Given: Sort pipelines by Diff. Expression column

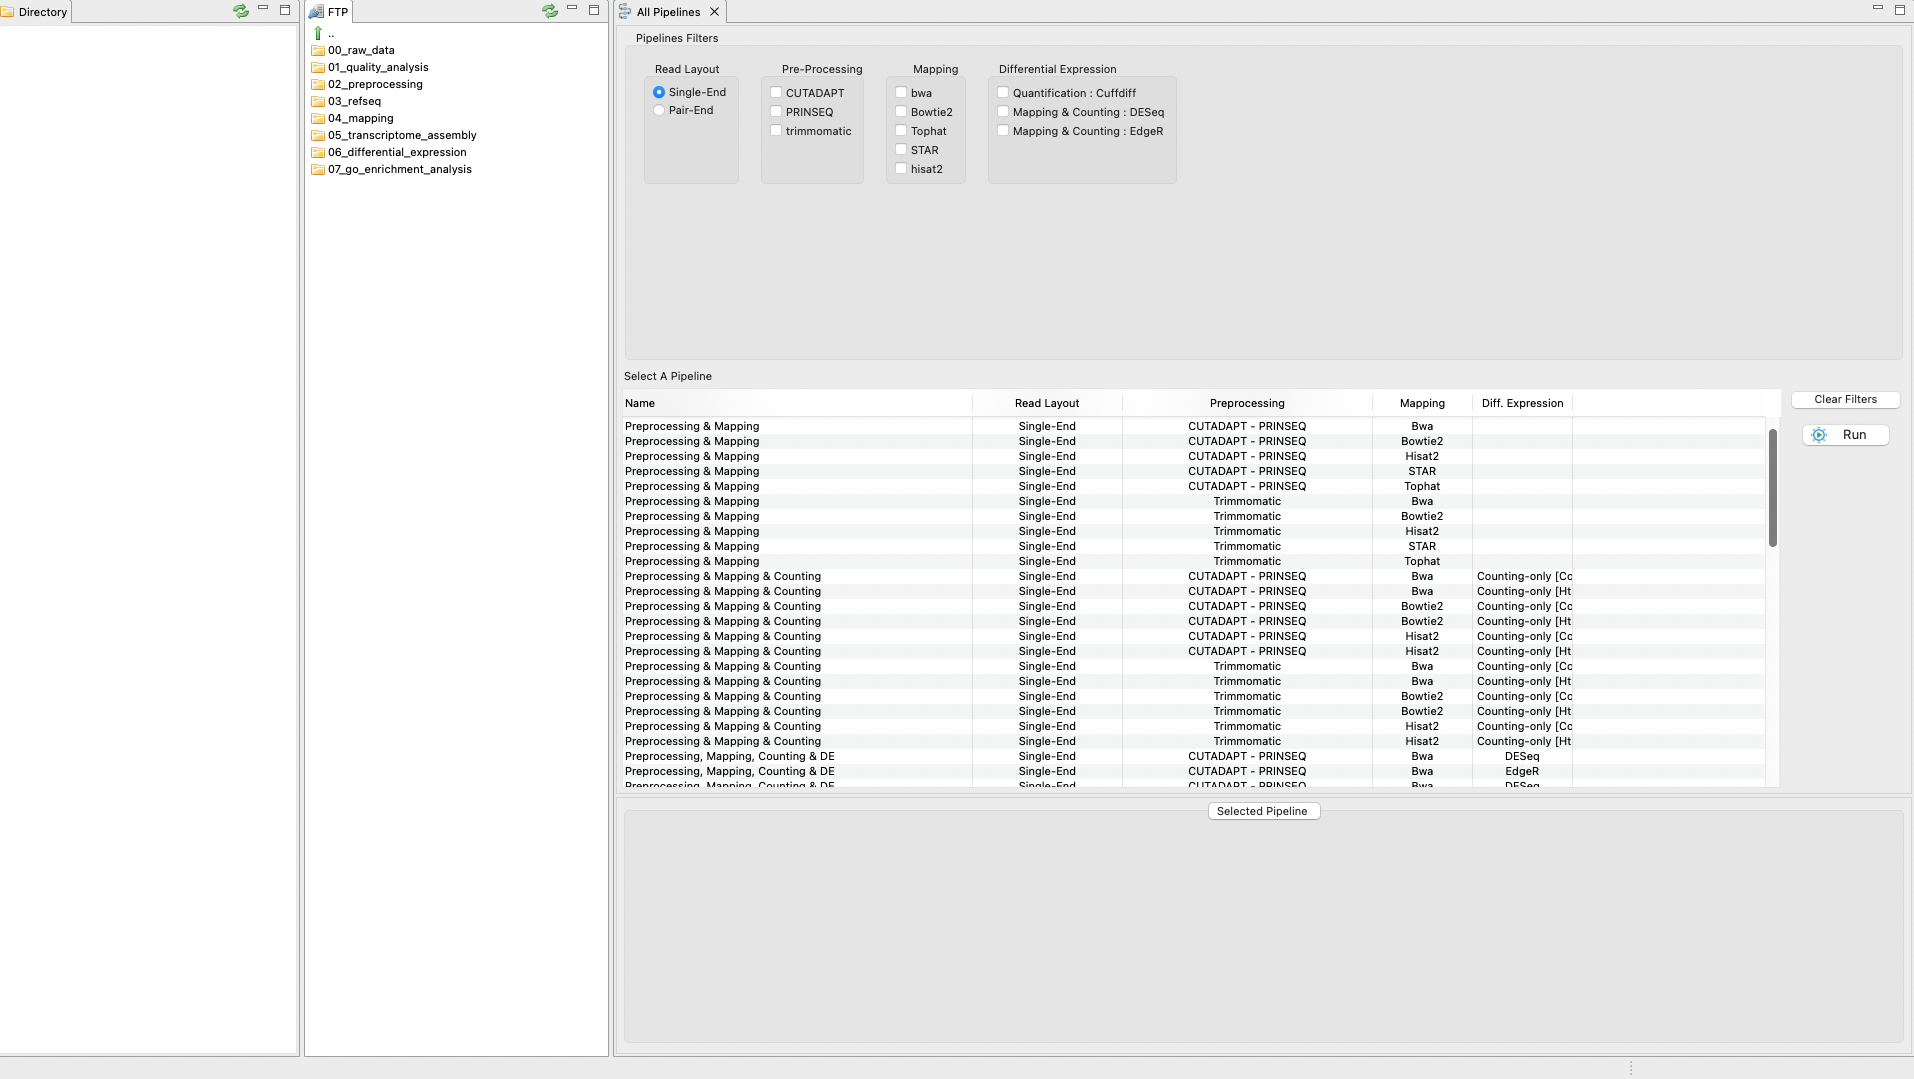Looking at the screenshot, I should coord(1522,403).
